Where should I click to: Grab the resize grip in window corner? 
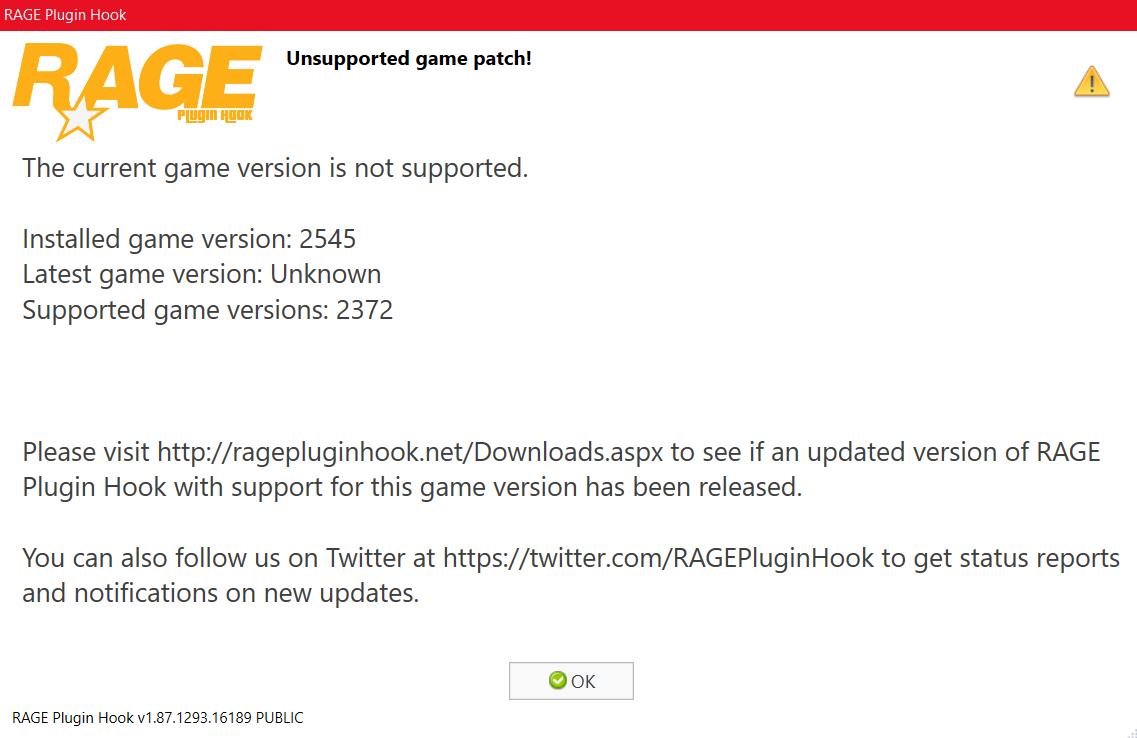pos(1131,733)
